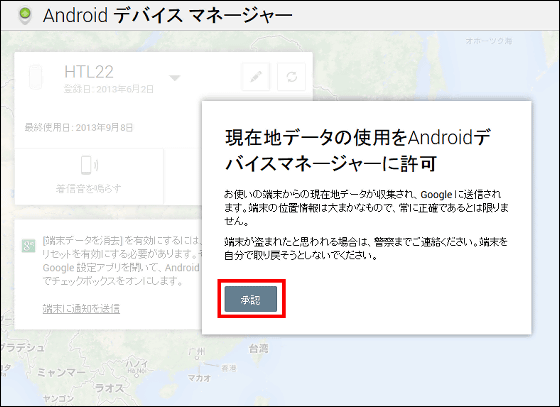Click the Android デバイス マネージャー title

[168, 15]
